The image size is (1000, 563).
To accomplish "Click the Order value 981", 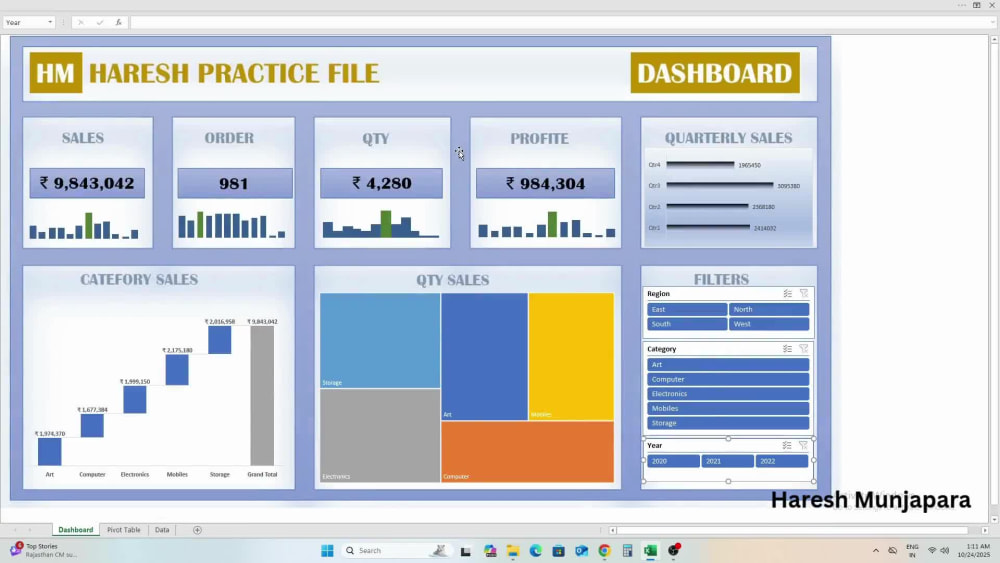I will pyautogui.click(x=235, y=184).
